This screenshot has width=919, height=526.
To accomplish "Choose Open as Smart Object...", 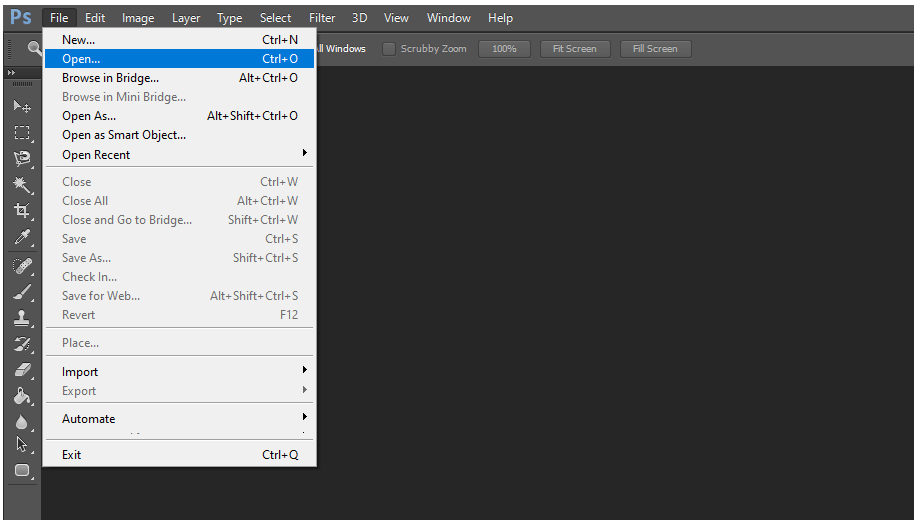I will point(179,135).
